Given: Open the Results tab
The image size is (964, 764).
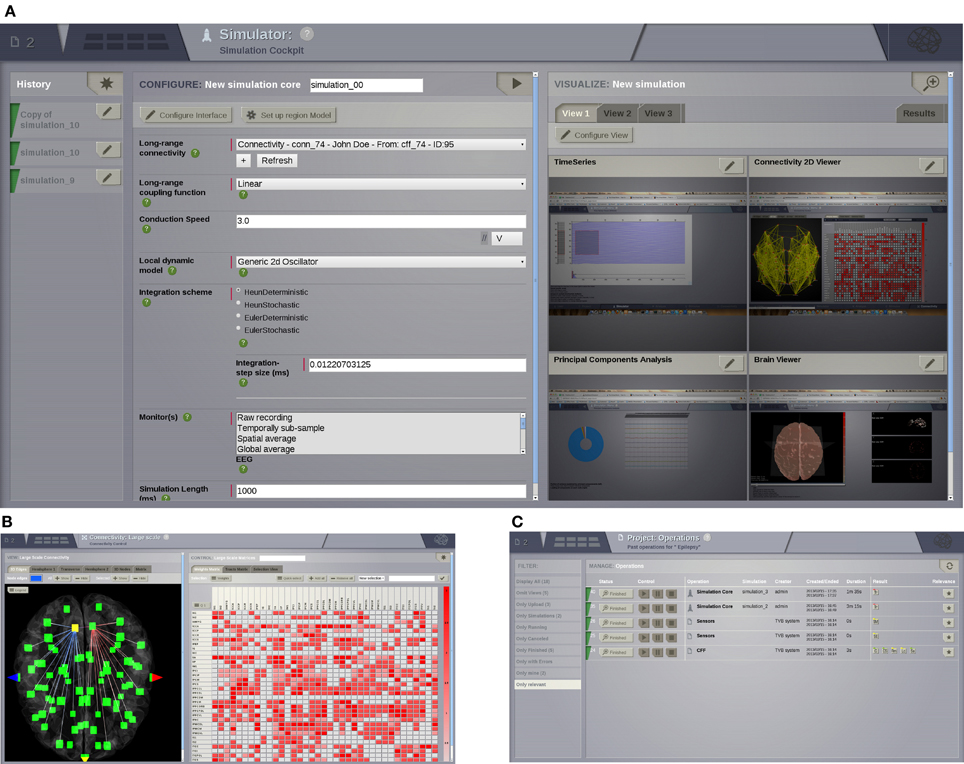Looking at the screenshot, I should (x=919, y=113).
